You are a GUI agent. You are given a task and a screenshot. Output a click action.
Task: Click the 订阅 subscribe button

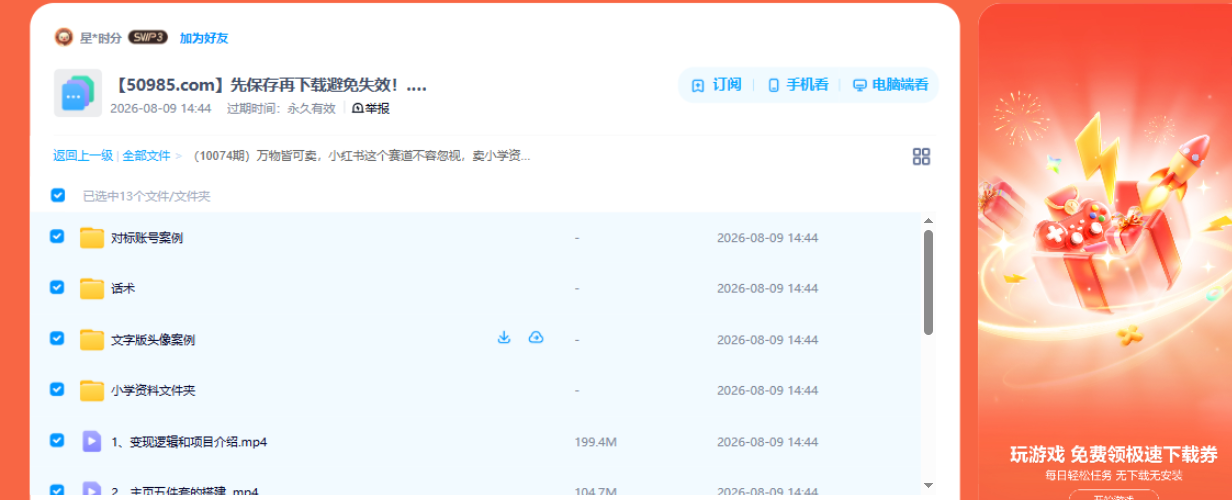(716, 85)
